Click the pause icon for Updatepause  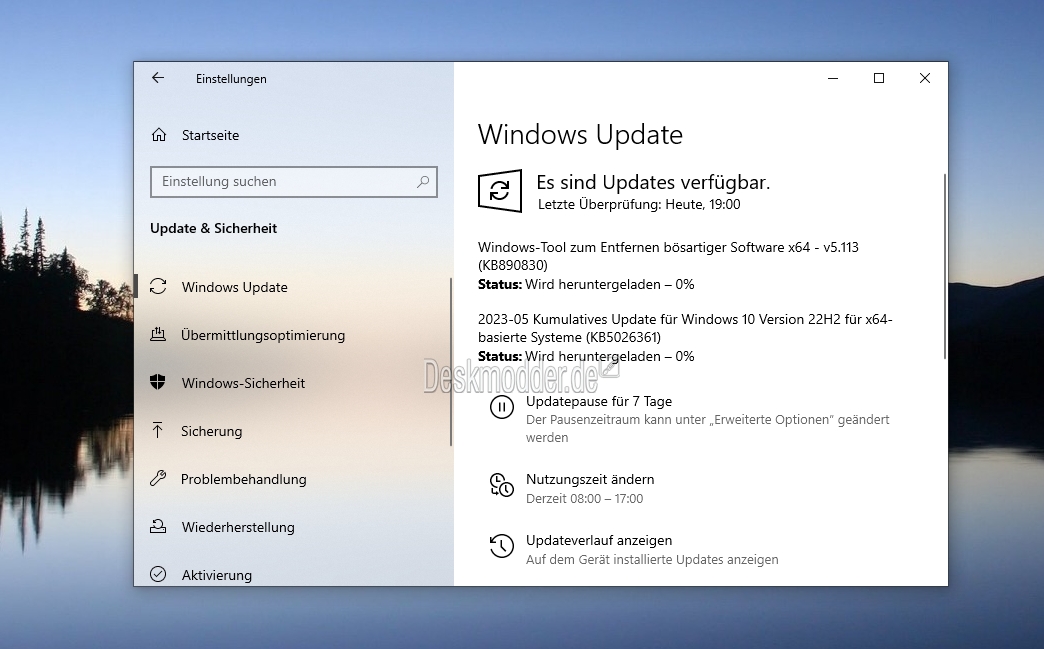coord(501,407)
